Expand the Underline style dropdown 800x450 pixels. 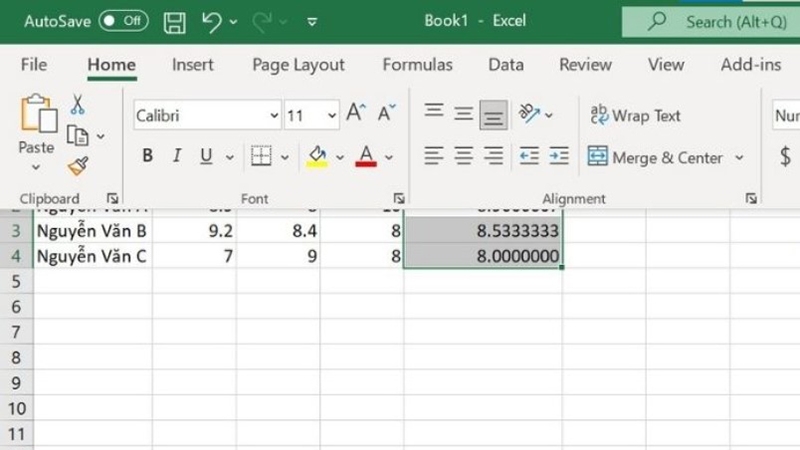click(230, 157)
